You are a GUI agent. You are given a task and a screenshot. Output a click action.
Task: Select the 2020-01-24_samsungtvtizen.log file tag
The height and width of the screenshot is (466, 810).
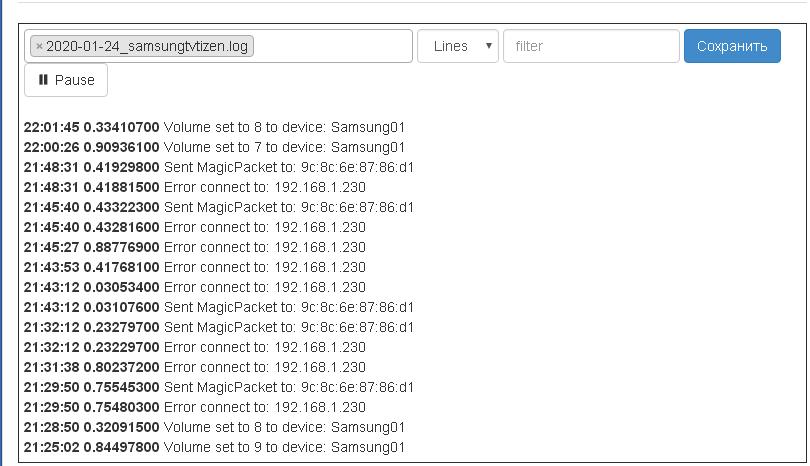pyautogui.click(x=148, y=46)
